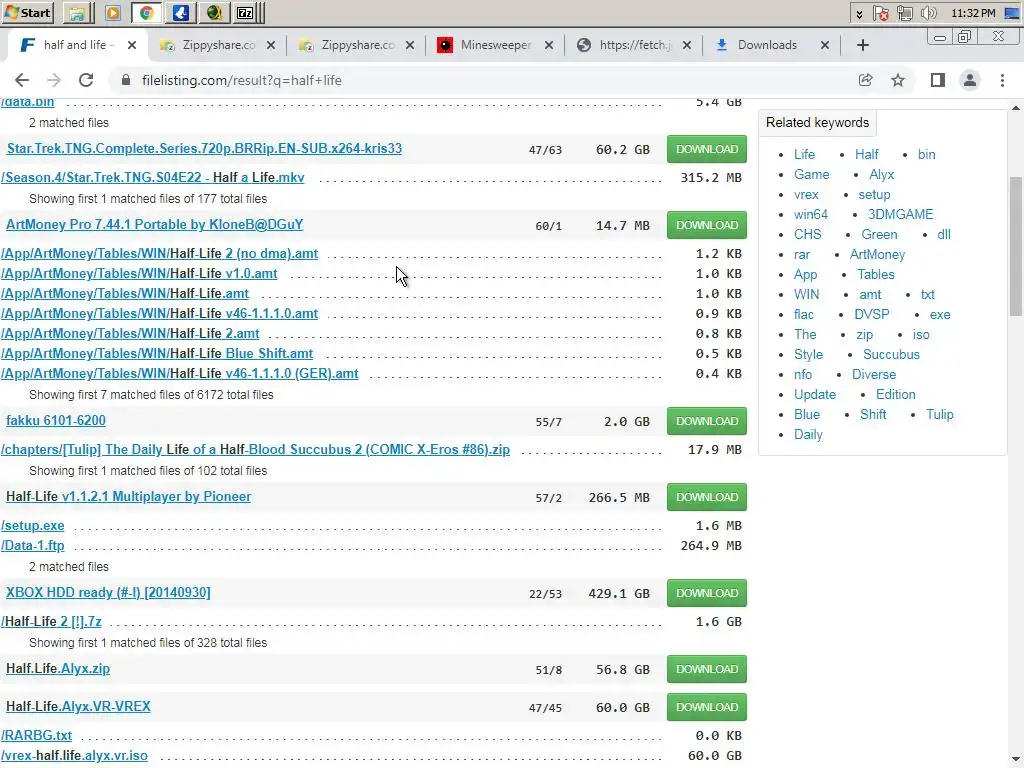Download the fakku 6101-6200 result
Screen dimensions: 1024x768
[x=707, y=421]
